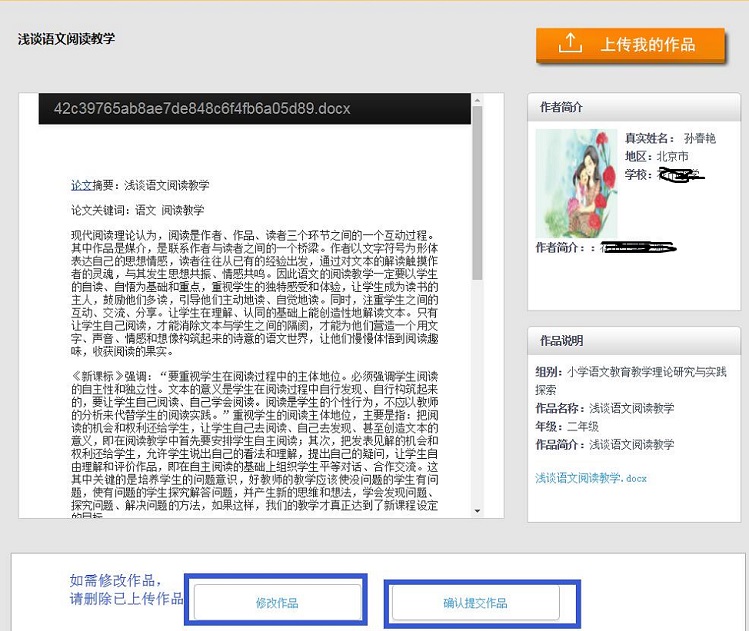The width and height of the screenshot is (749, 631).
Task: Click the page title 浅谈语文阅读教学 at top
Action: (x=66, y=39)
